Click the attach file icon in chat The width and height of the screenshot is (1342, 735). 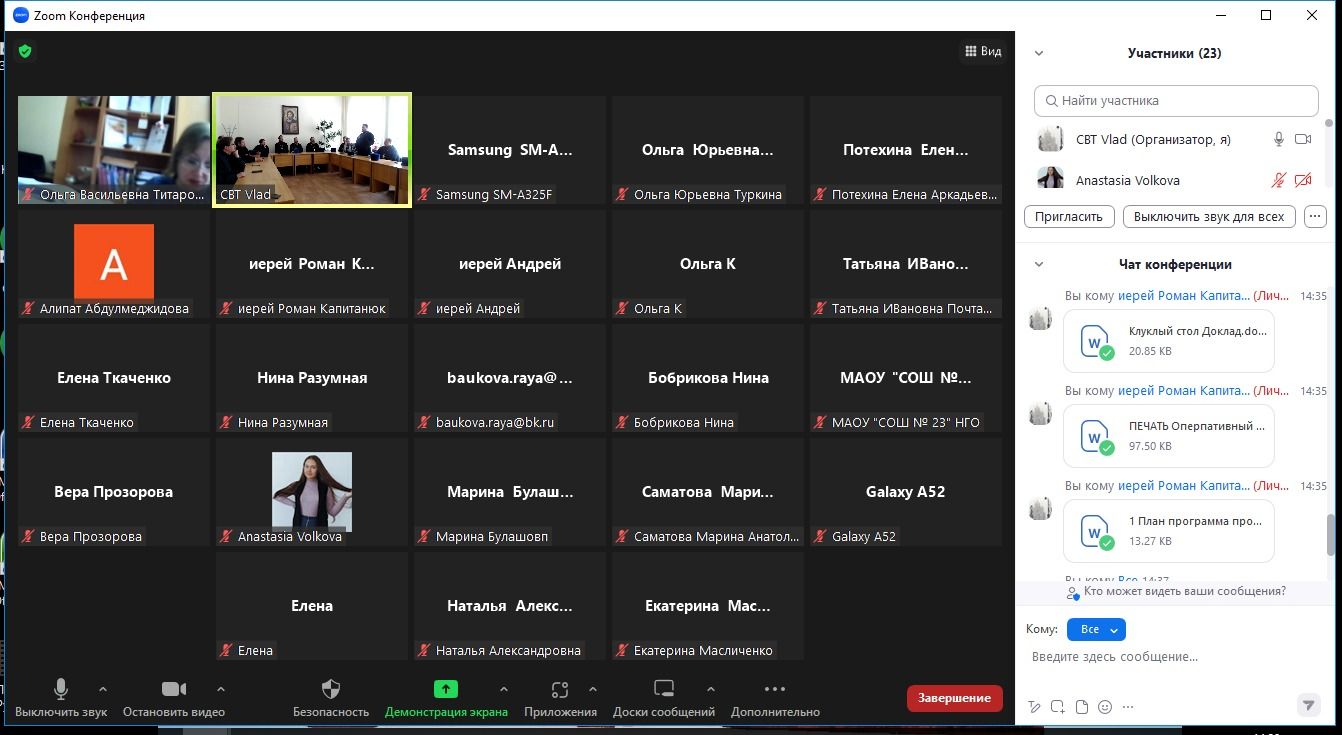click(1082, 707)
